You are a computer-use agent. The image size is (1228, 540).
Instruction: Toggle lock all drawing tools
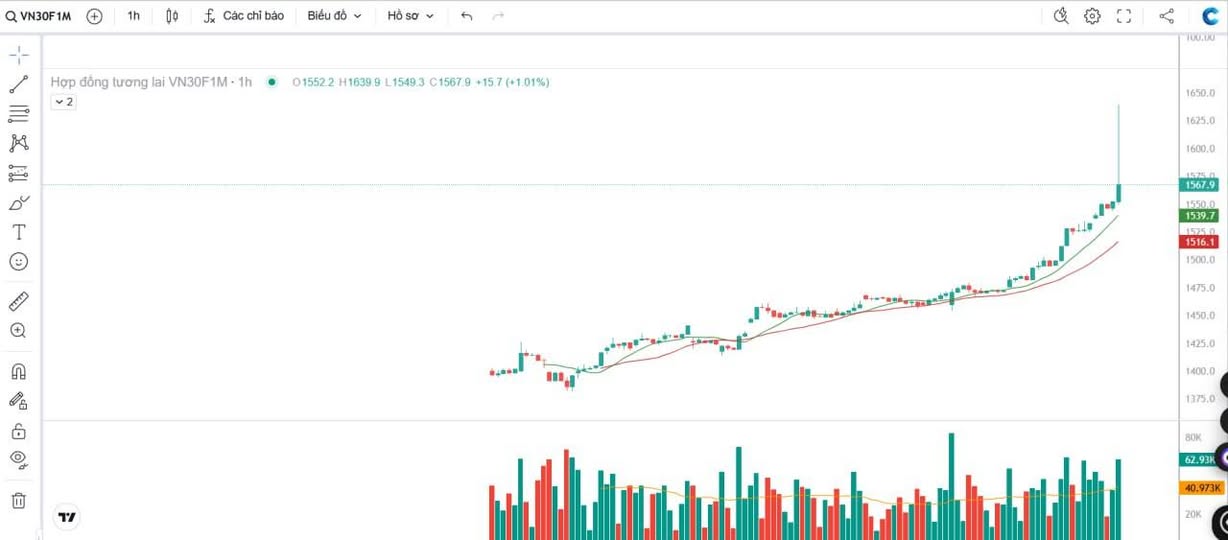(18, 431)
